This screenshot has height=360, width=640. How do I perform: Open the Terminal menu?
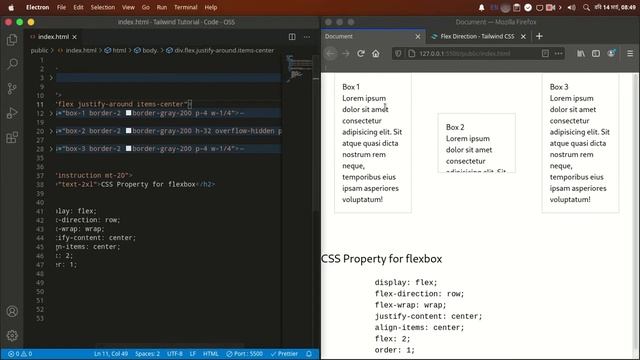185,7
